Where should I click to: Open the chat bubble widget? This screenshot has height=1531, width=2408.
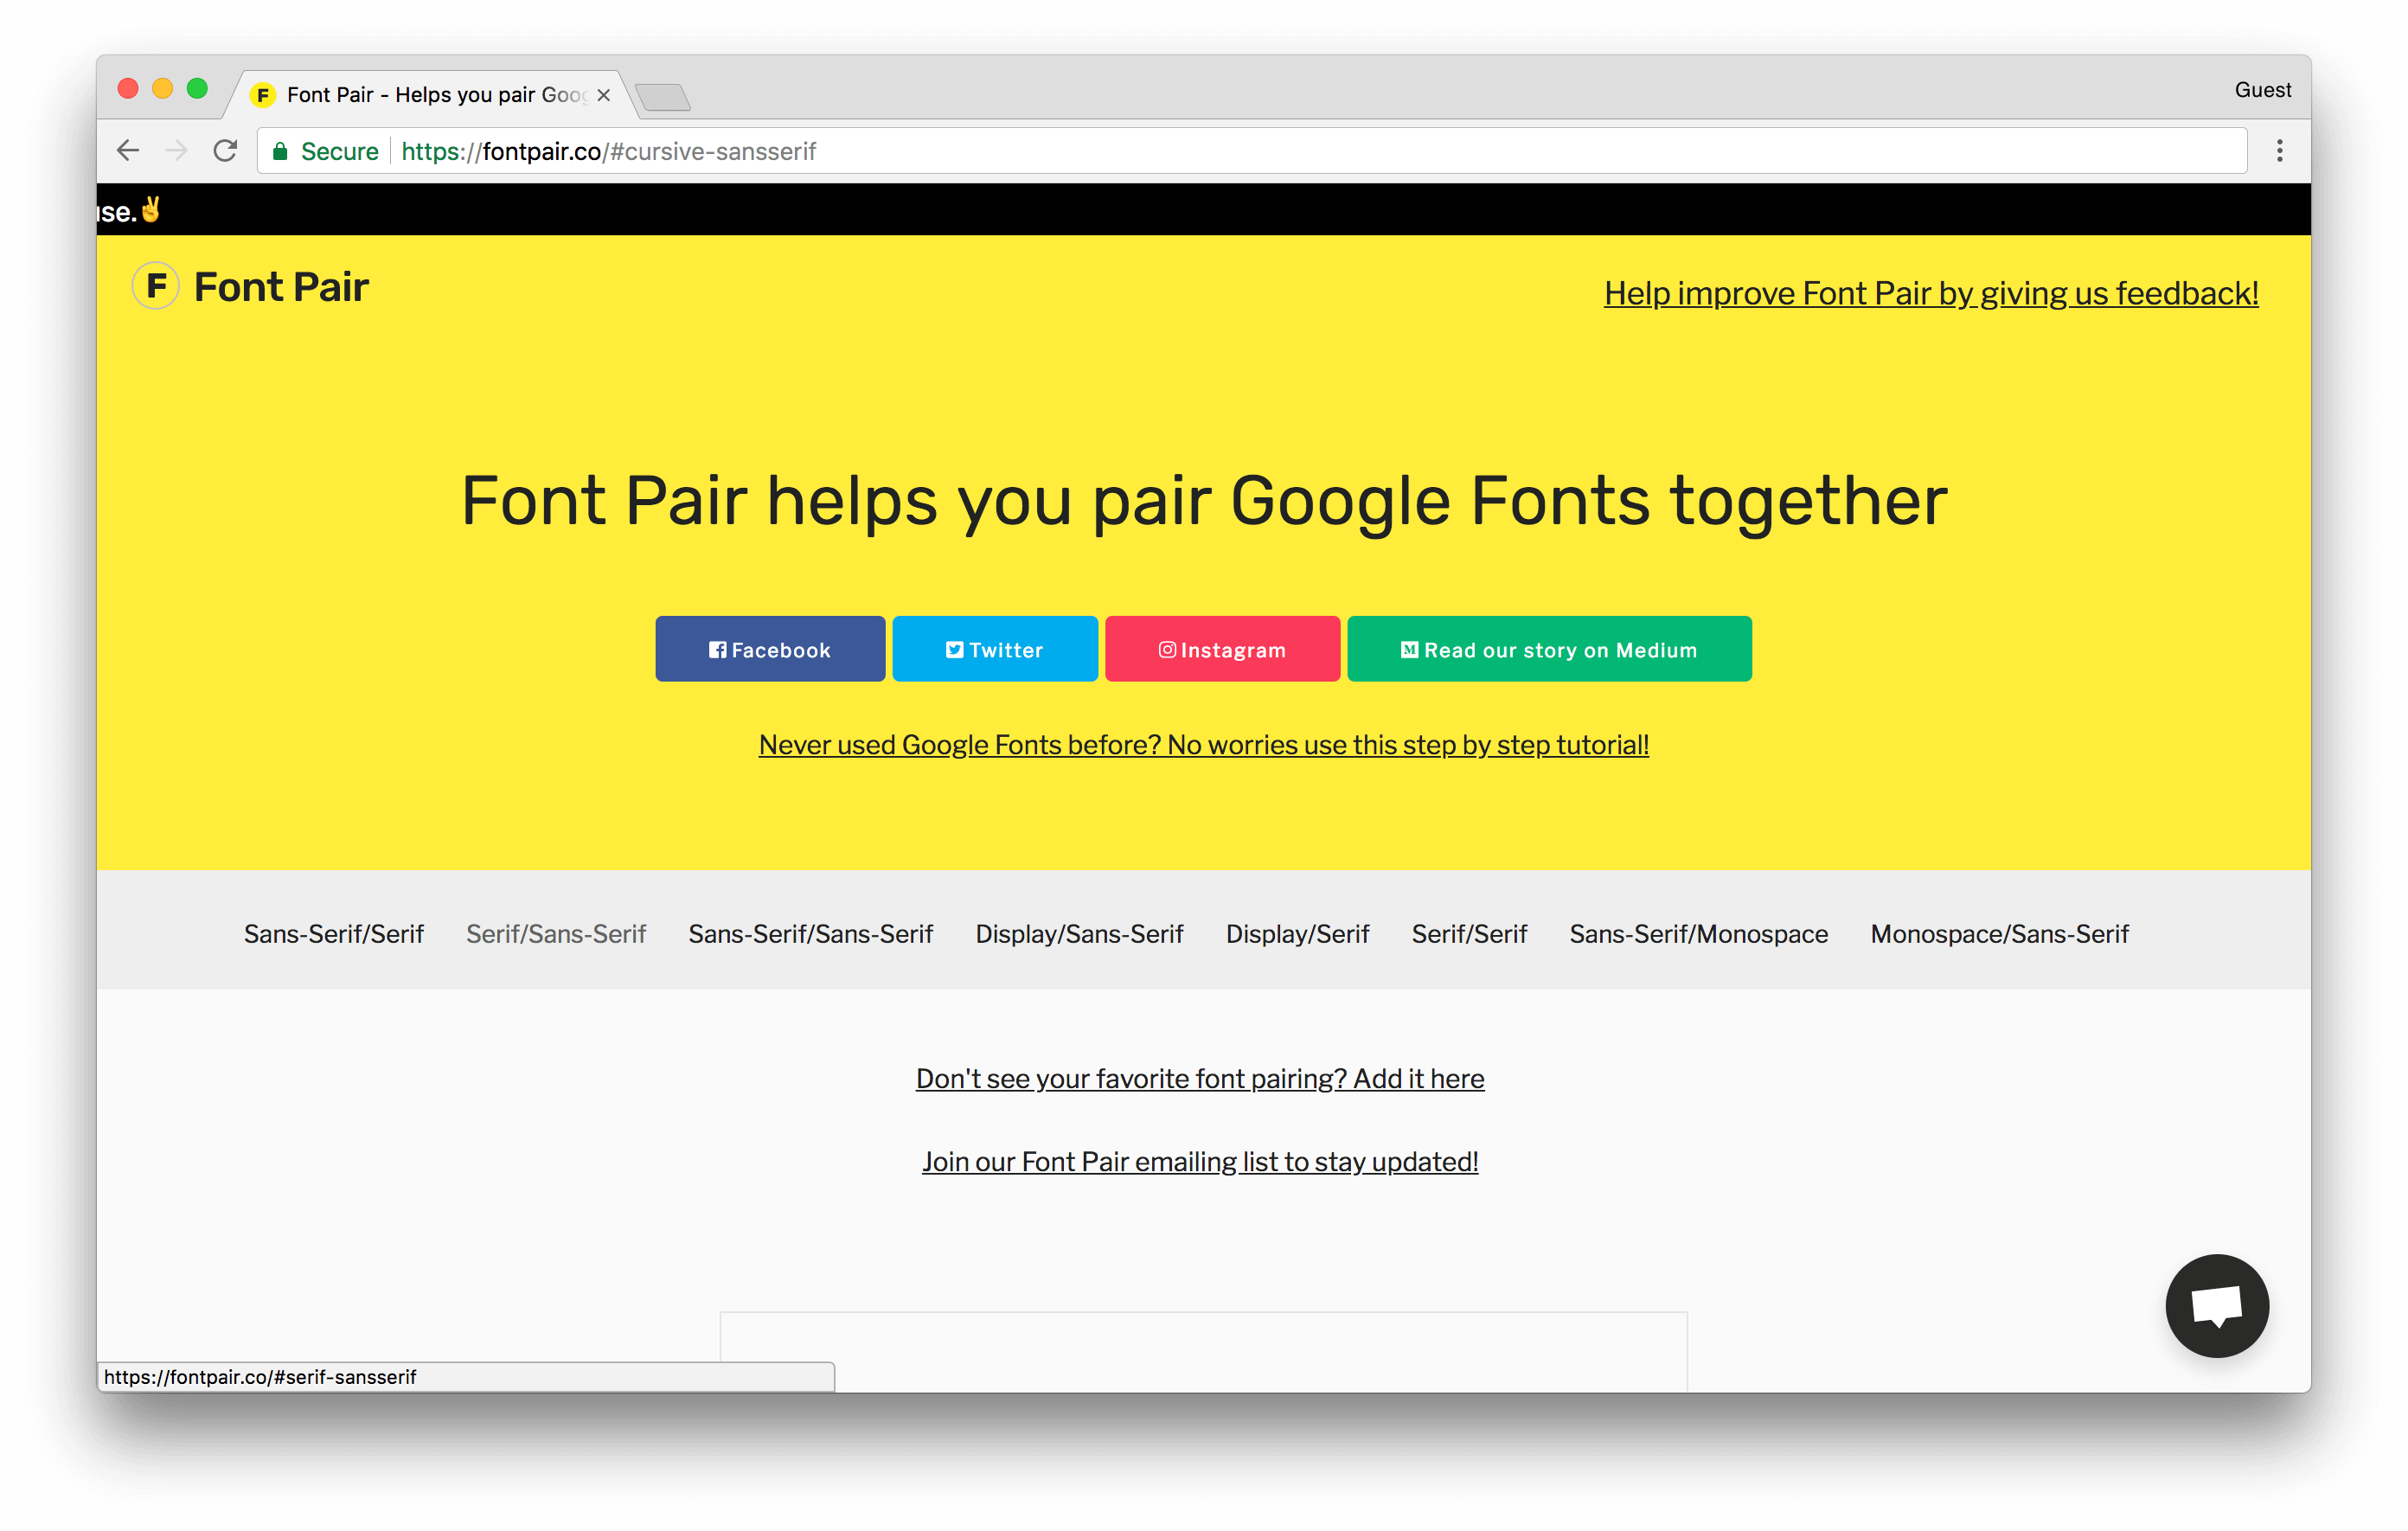2216,1305
